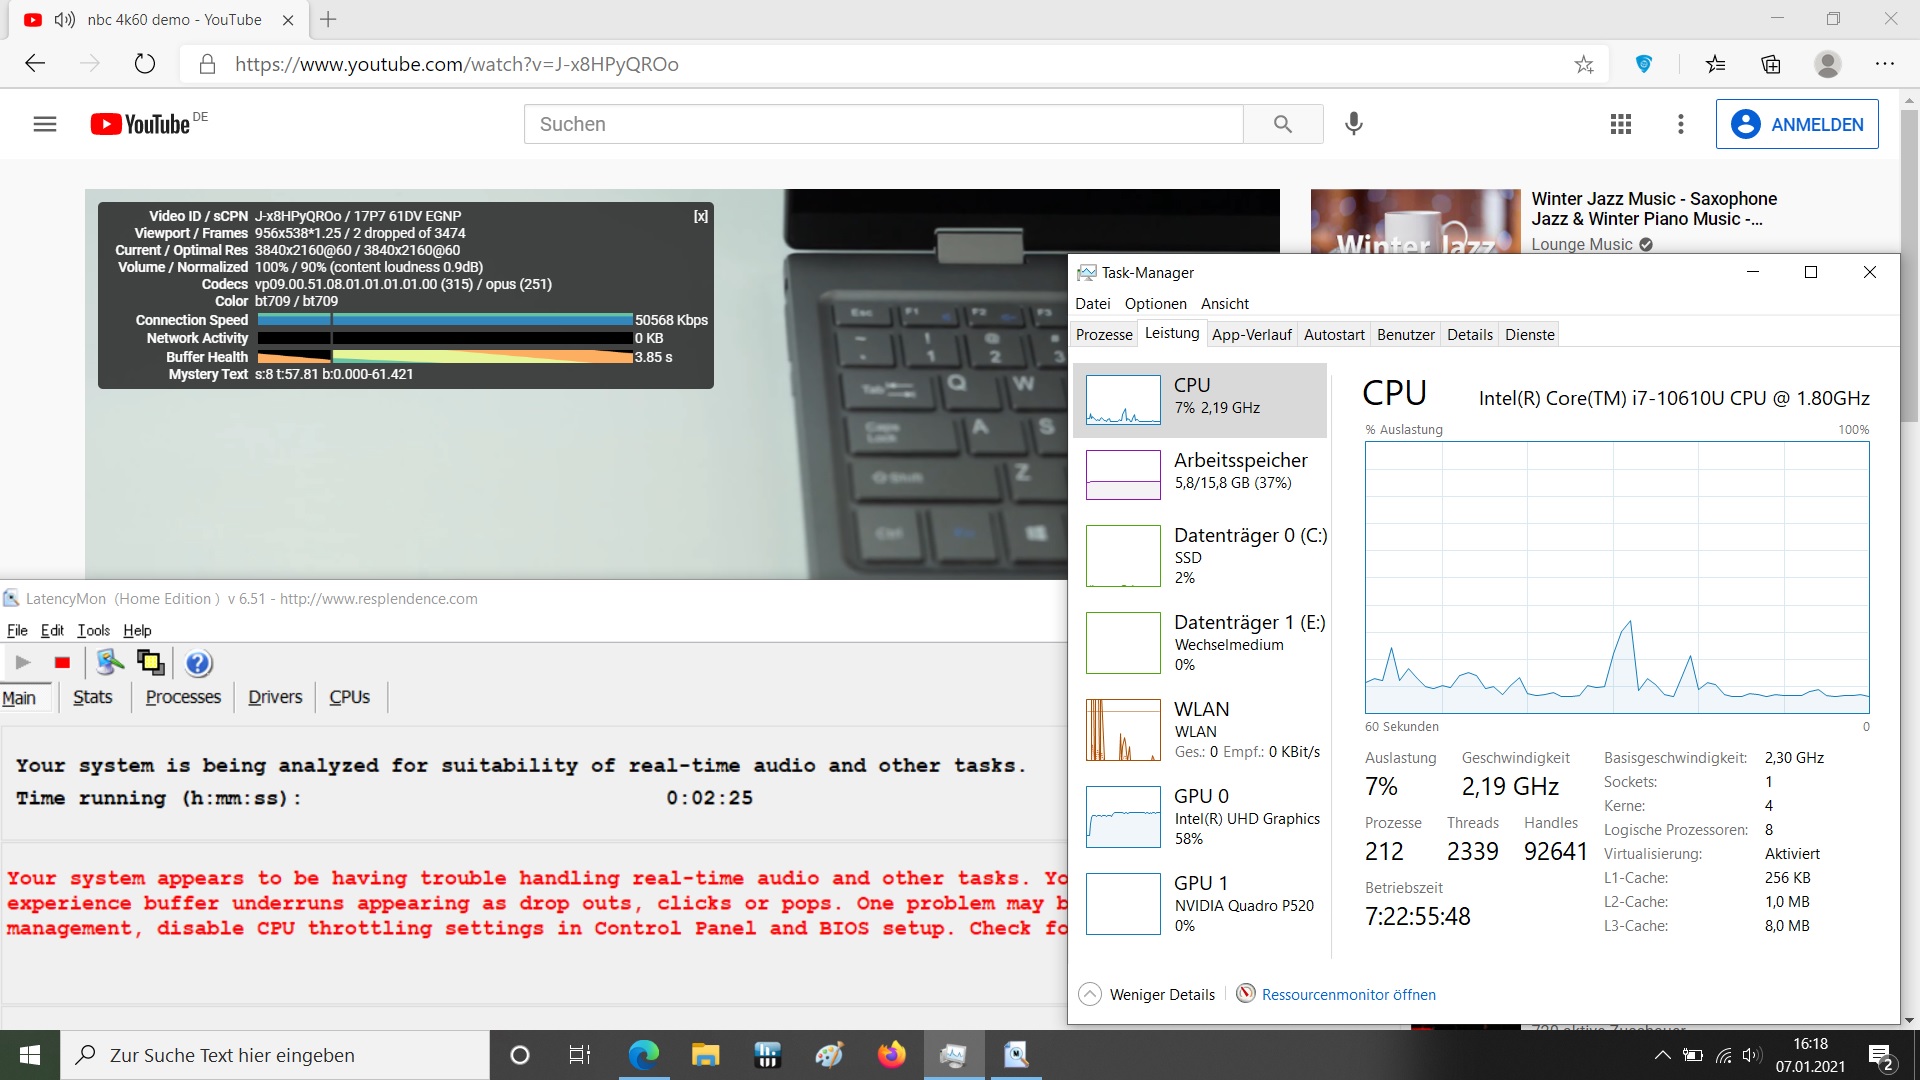
Task: Open YouTube hamburger guide menu
Action: (45, 124)
